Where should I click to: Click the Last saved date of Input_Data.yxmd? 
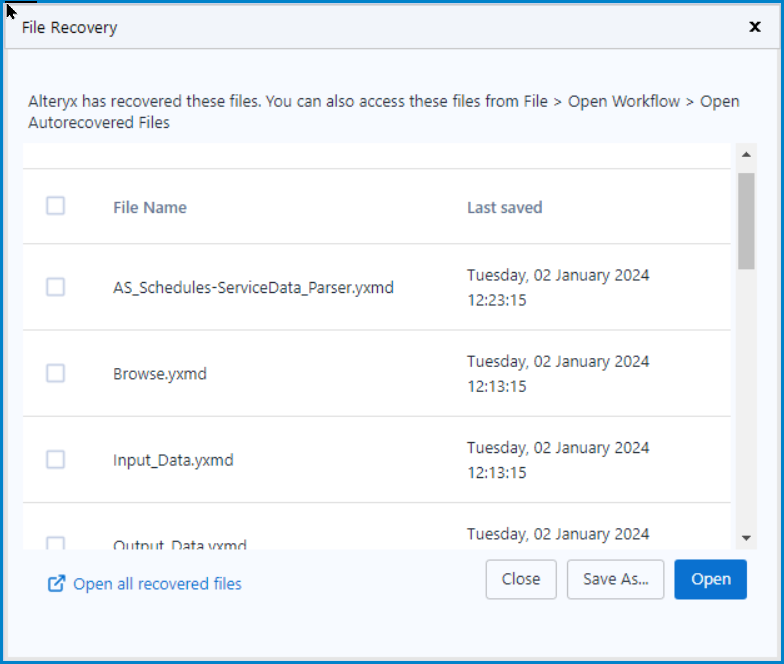(x=558, y=460)
